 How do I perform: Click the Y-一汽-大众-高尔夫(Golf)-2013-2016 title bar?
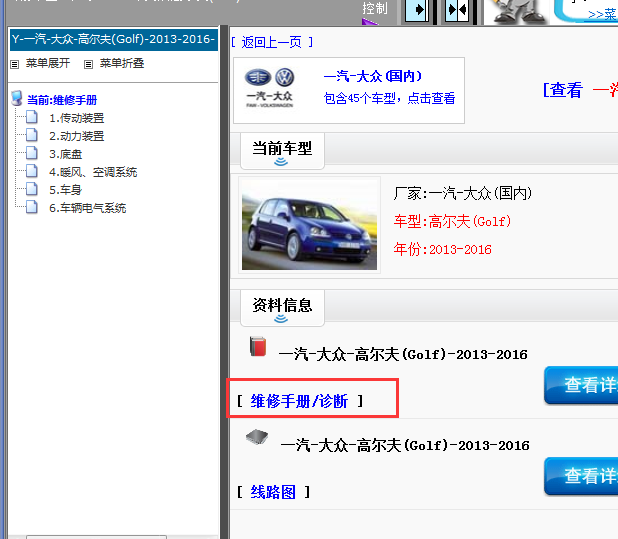114,39
